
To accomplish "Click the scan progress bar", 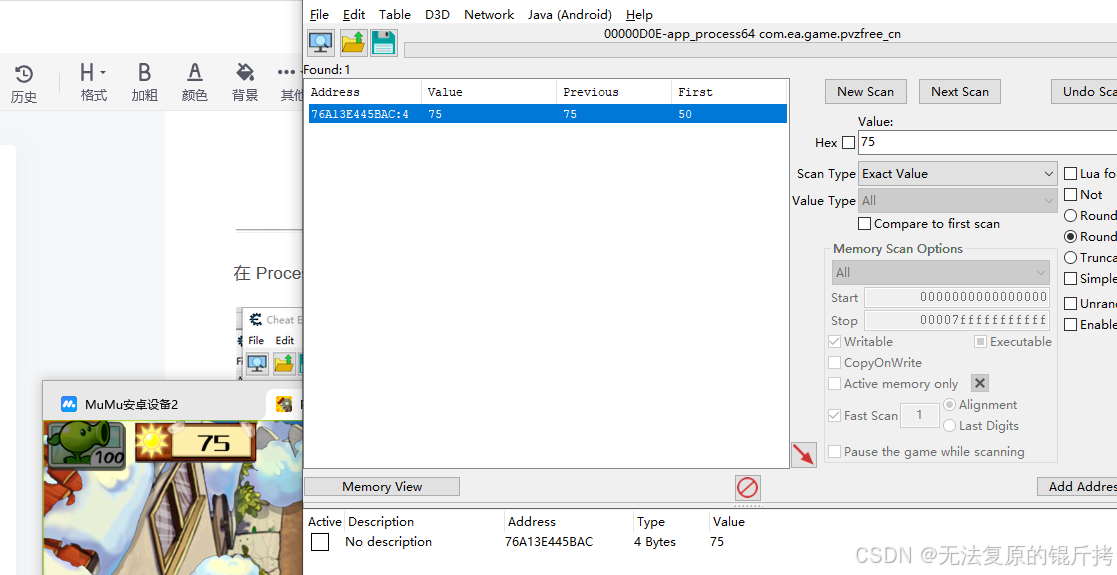I will 760,49.
